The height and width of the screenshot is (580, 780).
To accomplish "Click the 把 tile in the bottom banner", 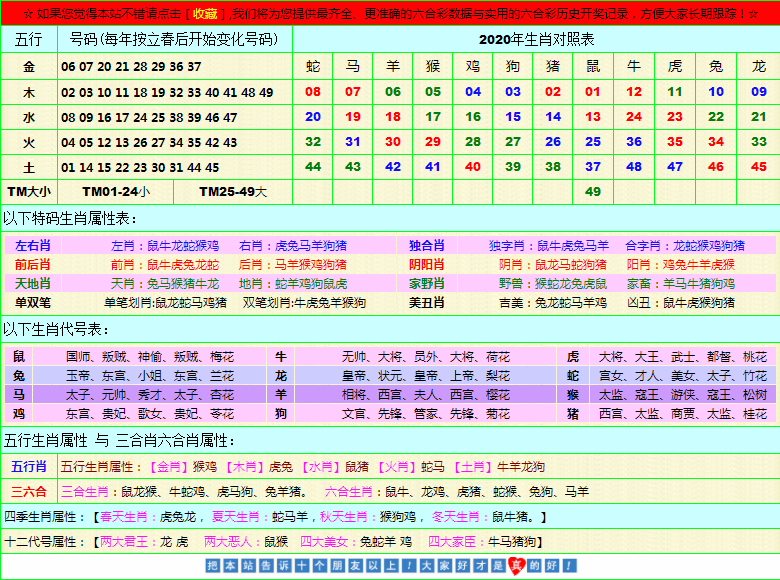I will pos(212,566).
